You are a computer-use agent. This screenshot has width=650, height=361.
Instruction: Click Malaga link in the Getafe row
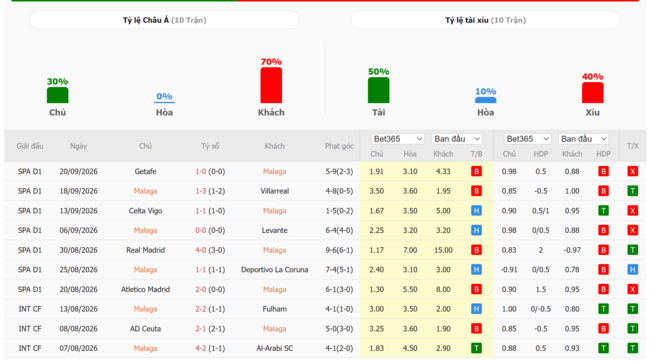274,172
